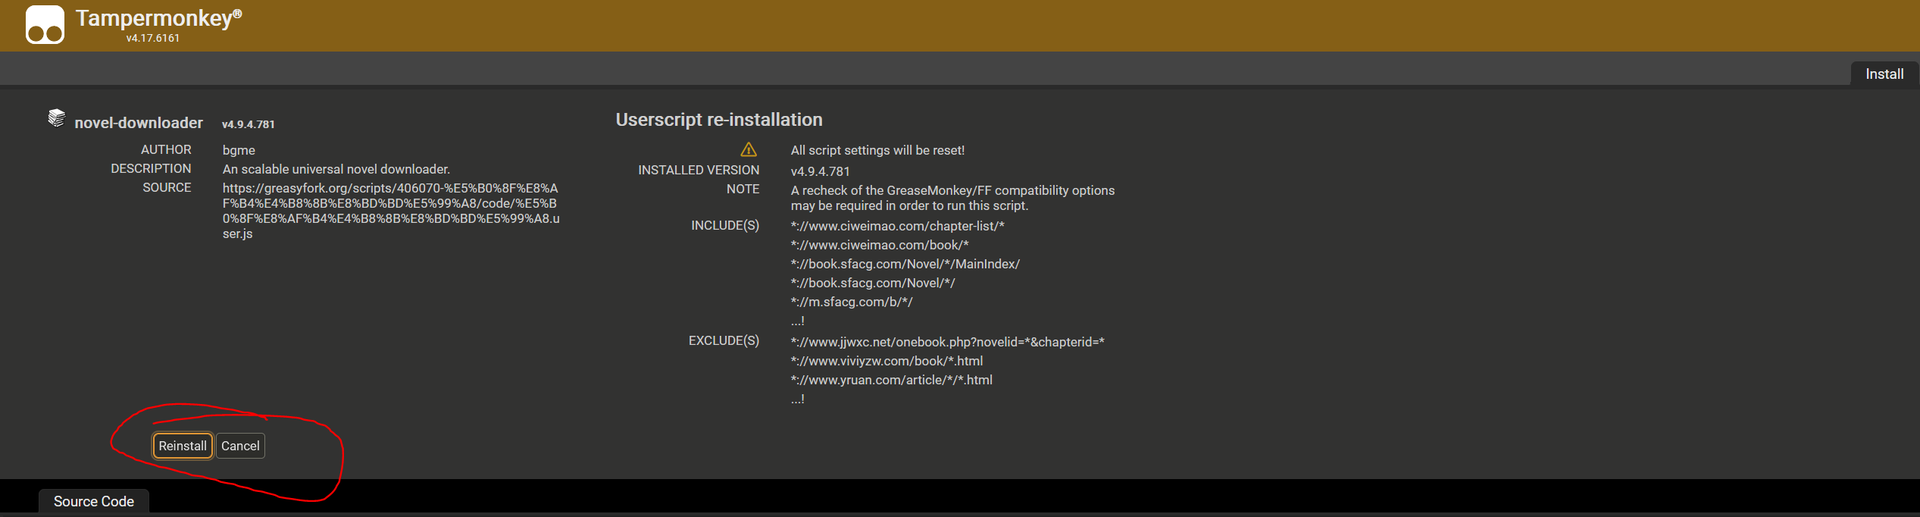This screenshot has height=517, width=1920.
Task: Open the Install tab
Action: click(1884, 74)
